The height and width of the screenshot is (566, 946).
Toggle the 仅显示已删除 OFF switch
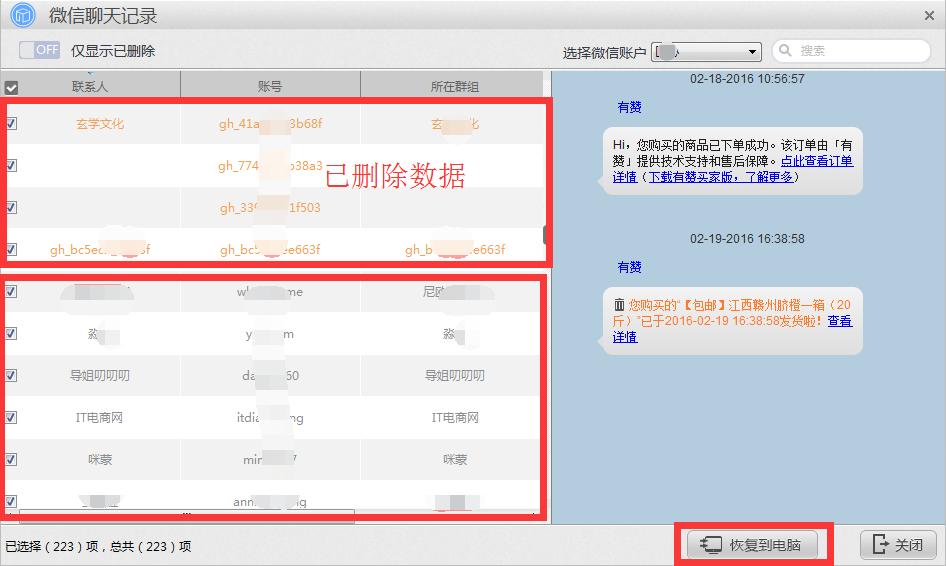39,50
